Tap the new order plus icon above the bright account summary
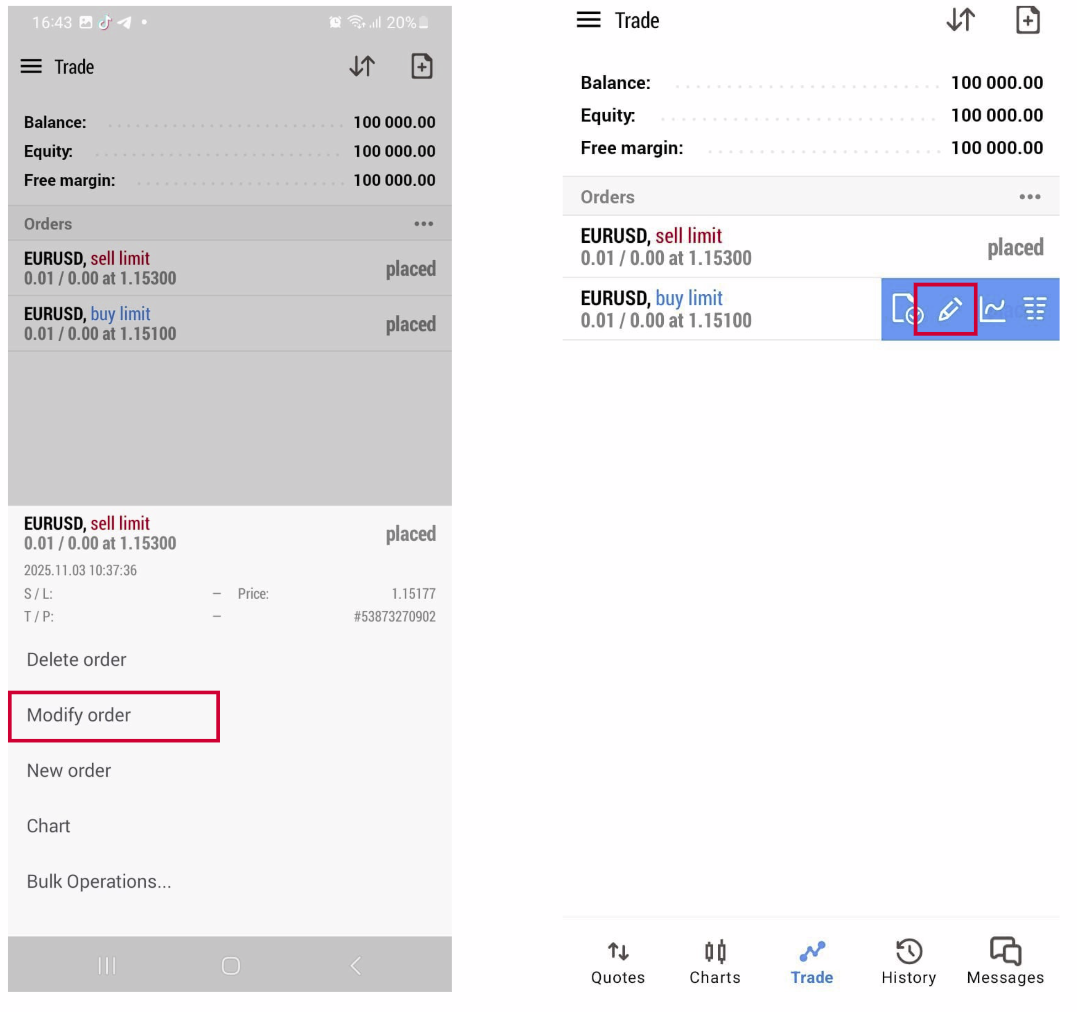This screenshot has width=1077, height=1012. point(1027,20)
